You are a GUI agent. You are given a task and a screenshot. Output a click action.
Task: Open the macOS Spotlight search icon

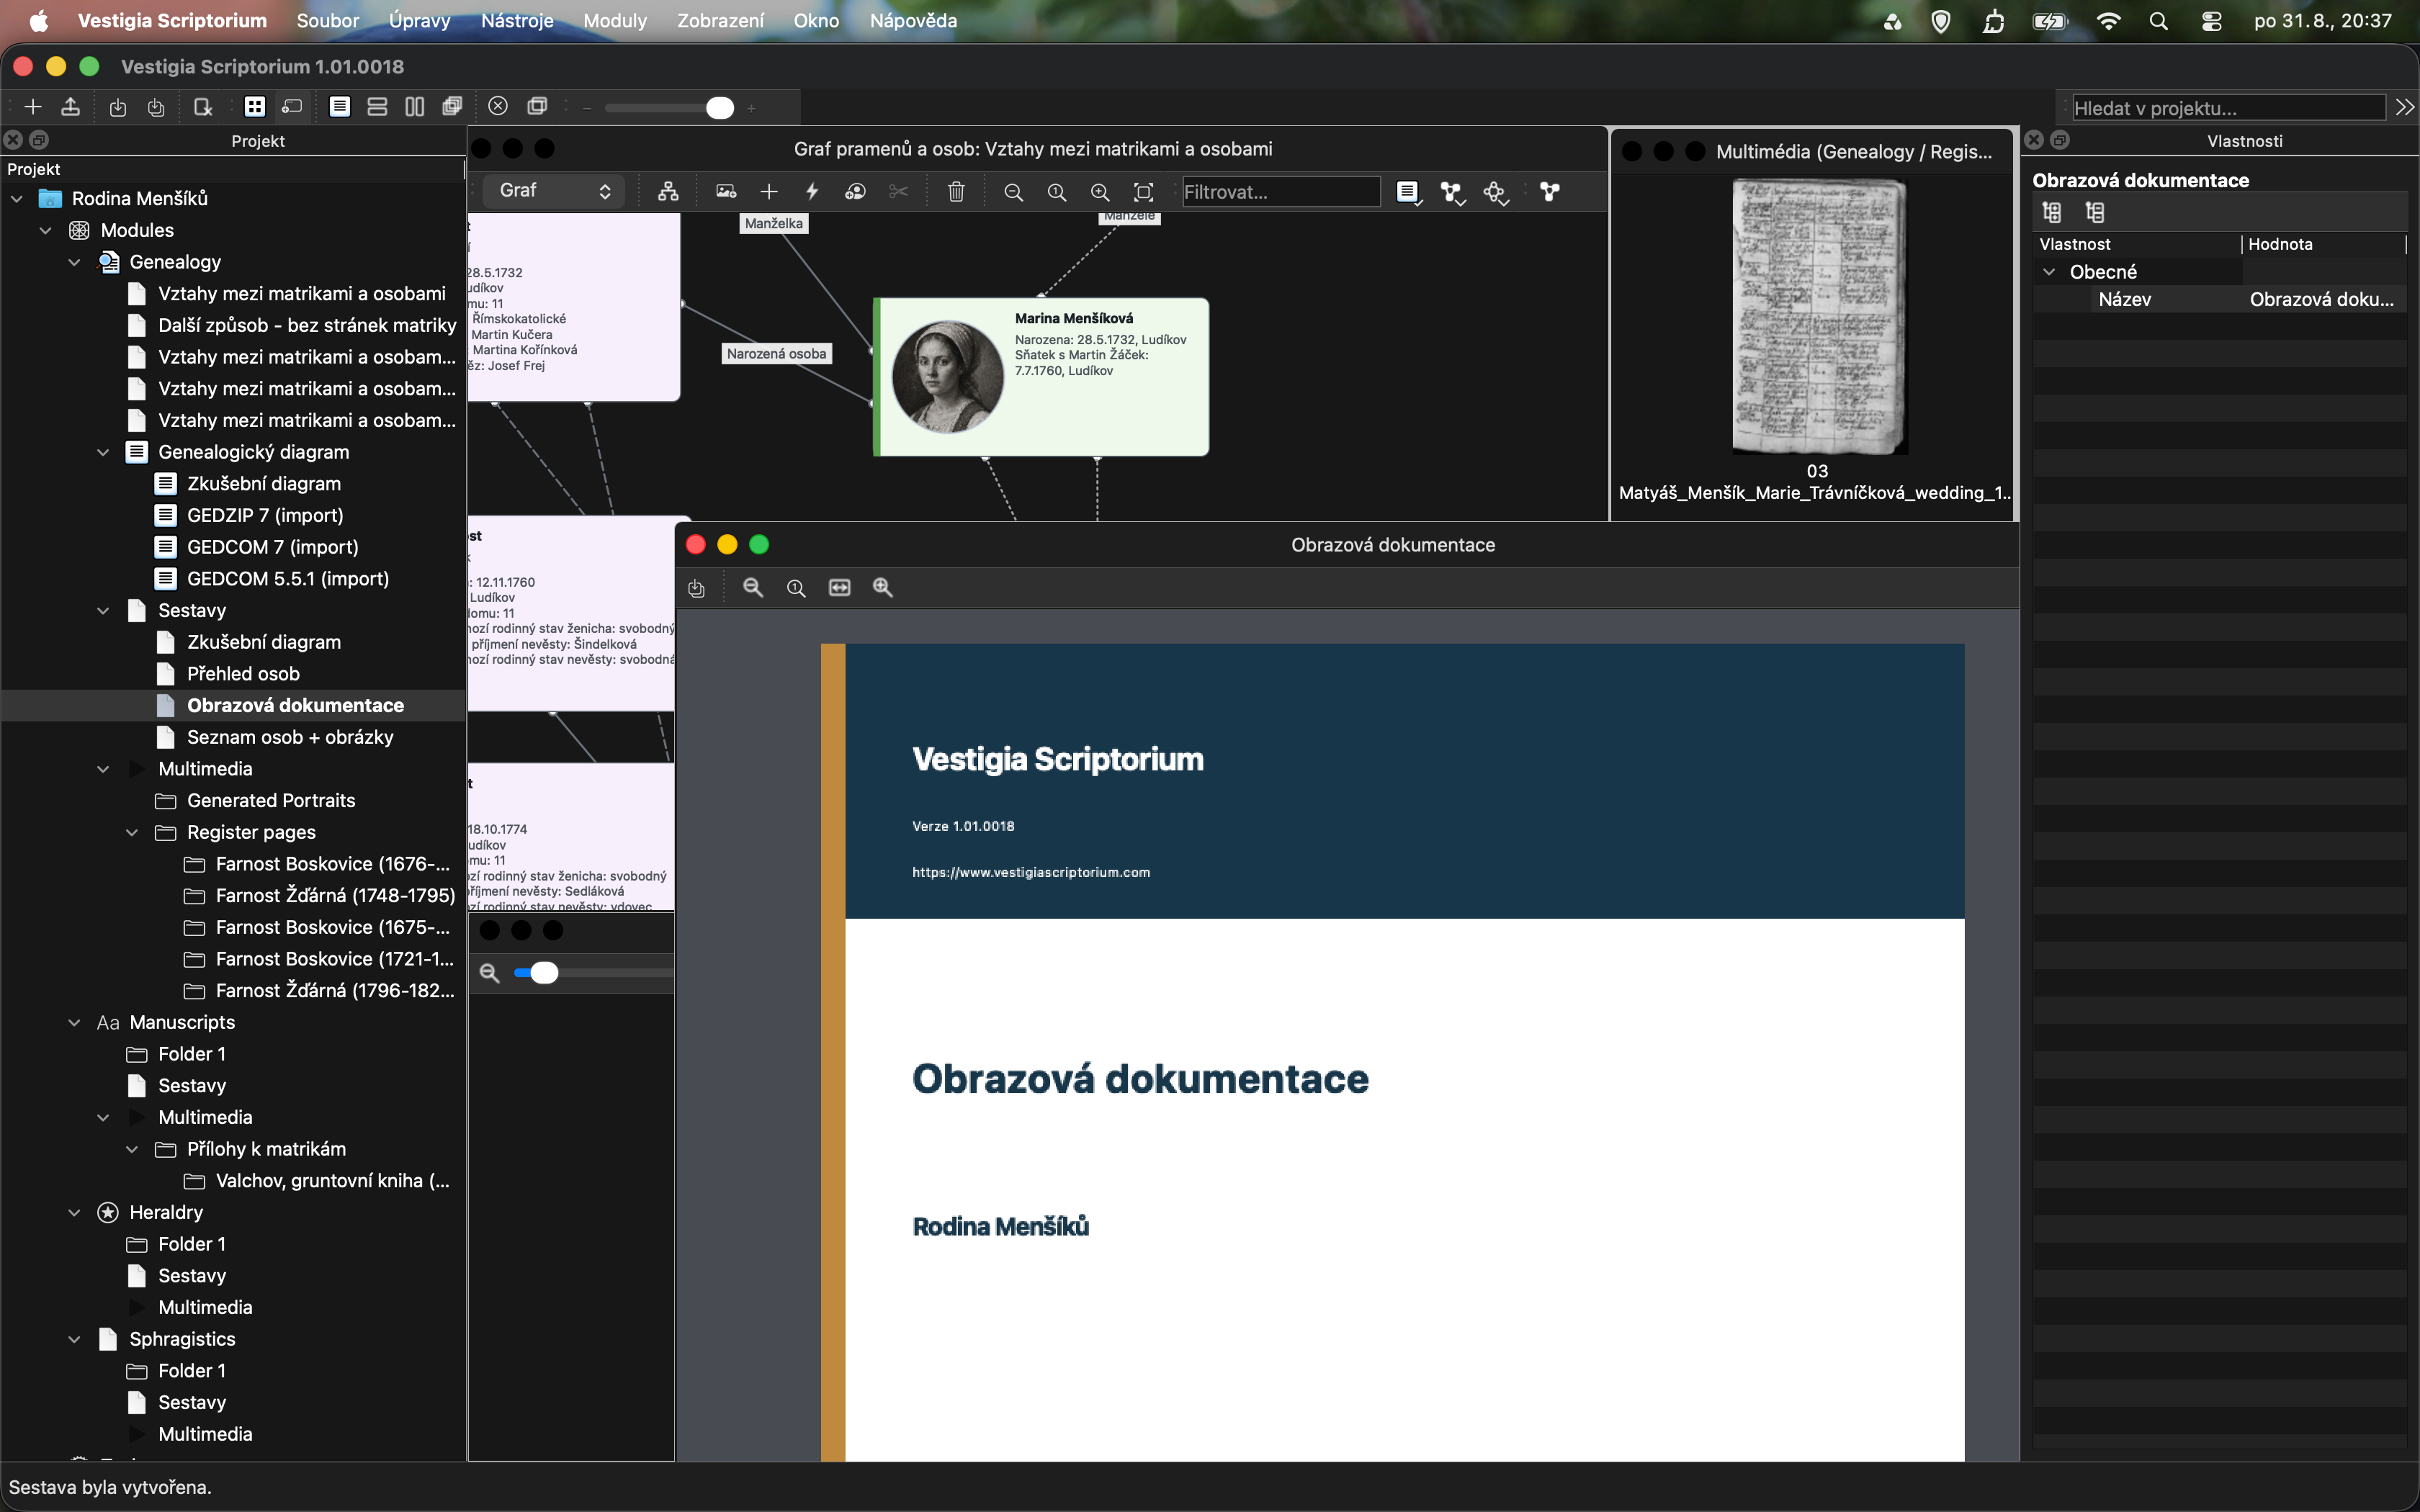click(x=2158, y=21)
